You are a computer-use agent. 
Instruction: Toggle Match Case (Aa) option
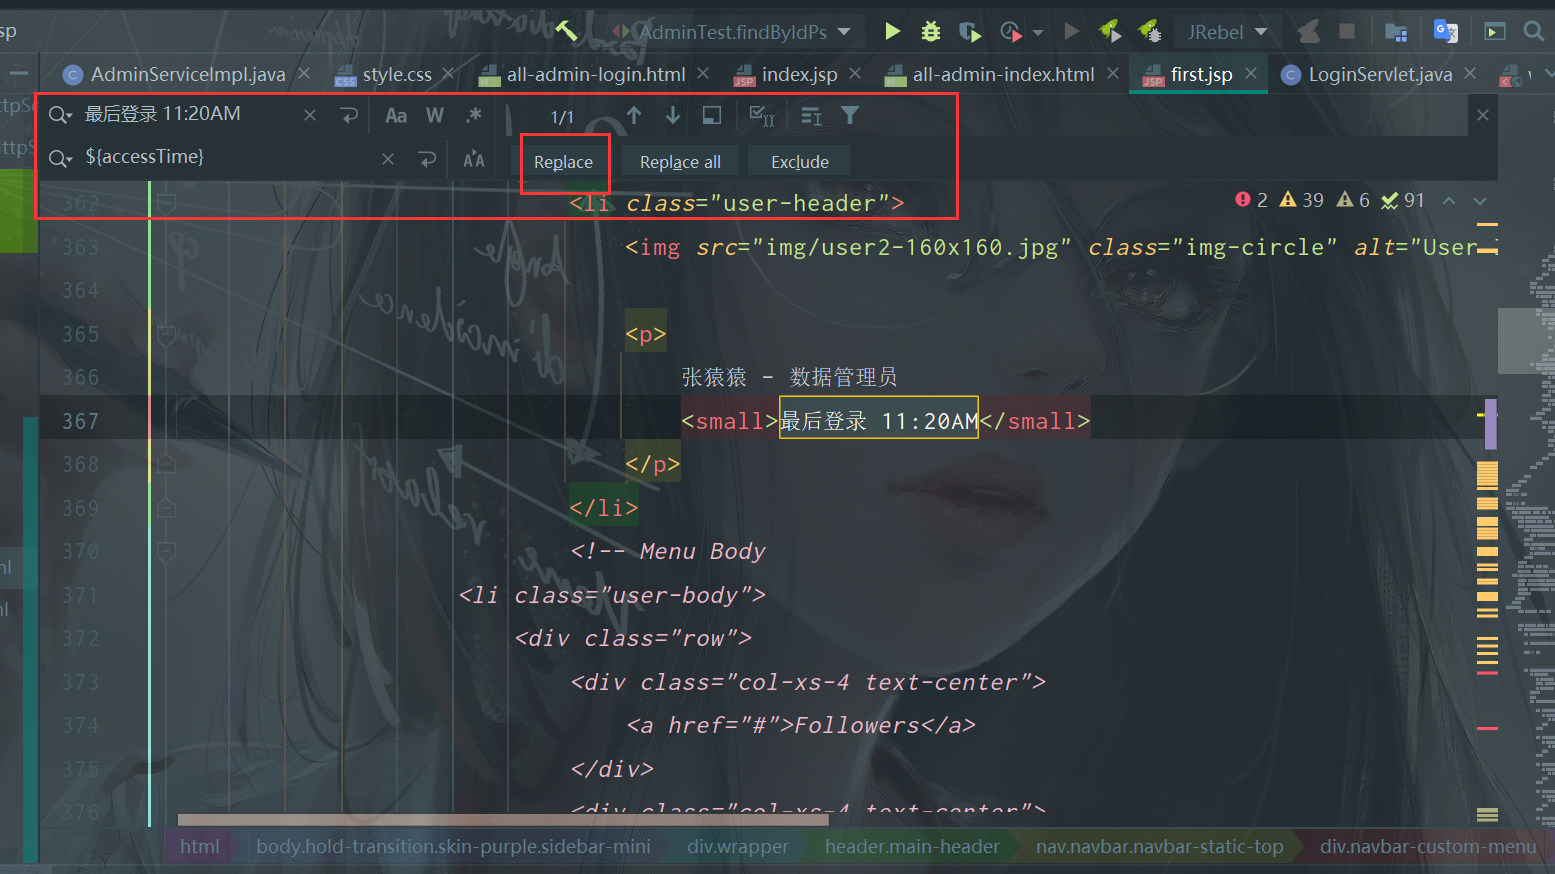[396, 115]
